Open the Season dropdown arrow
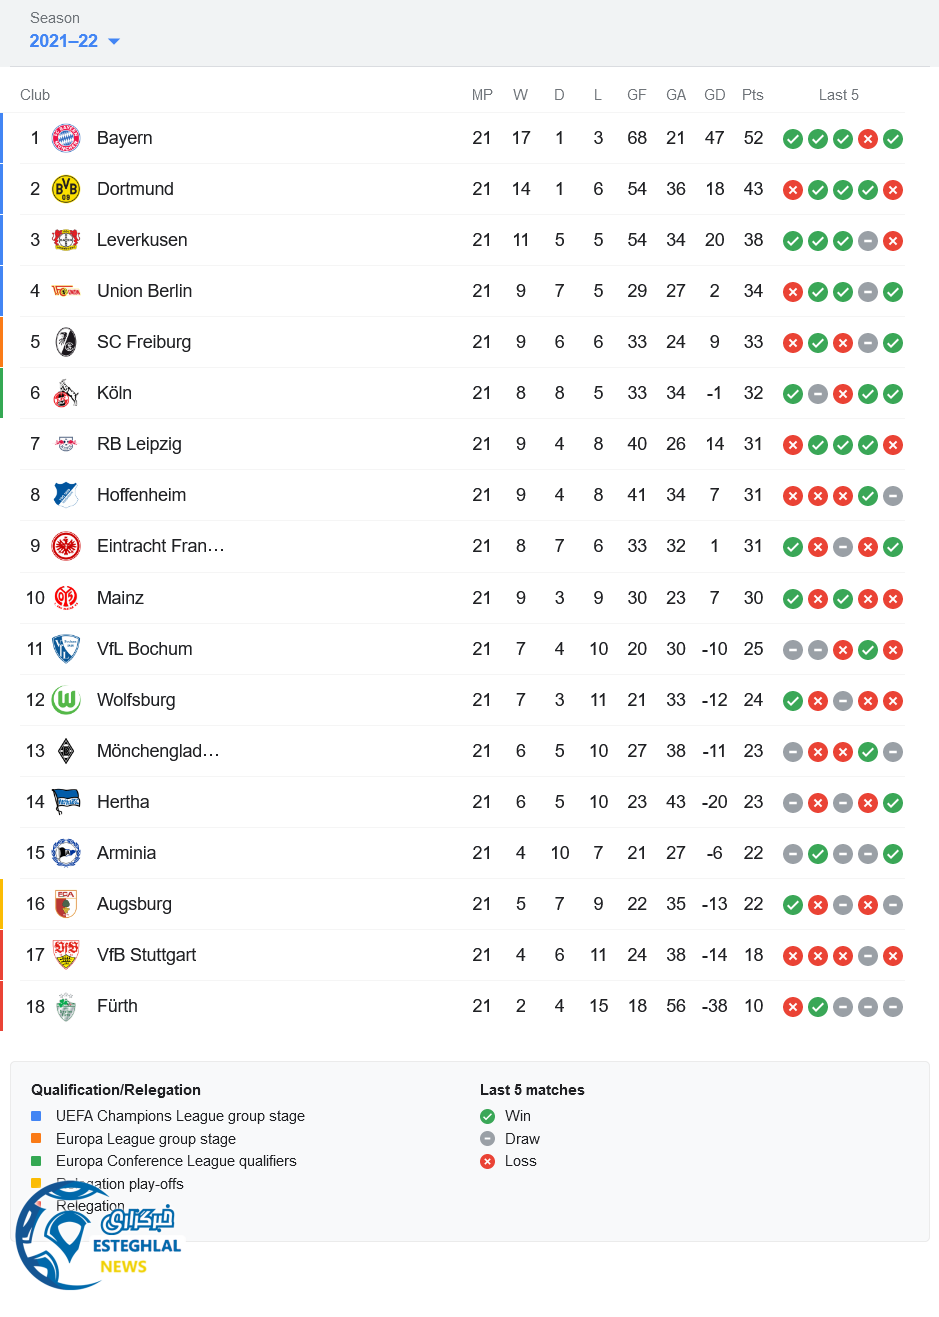This screenshot has height=1317, width=939. point(114,41)
